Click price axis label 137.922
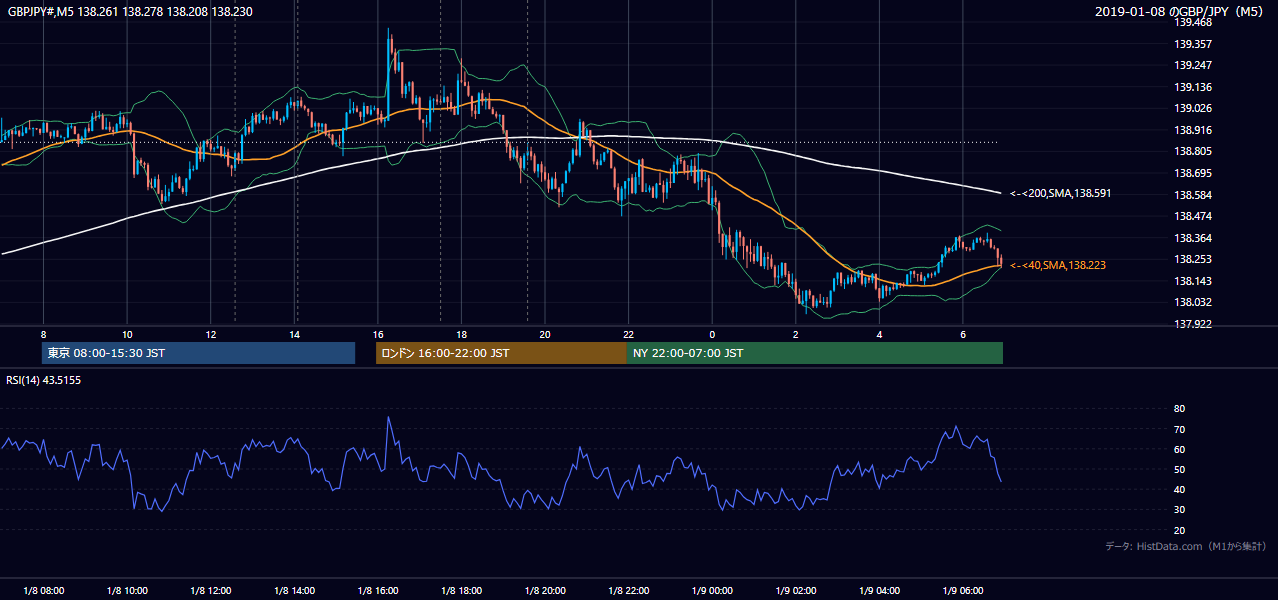 pyautogui.click(x=1193, y=324)
